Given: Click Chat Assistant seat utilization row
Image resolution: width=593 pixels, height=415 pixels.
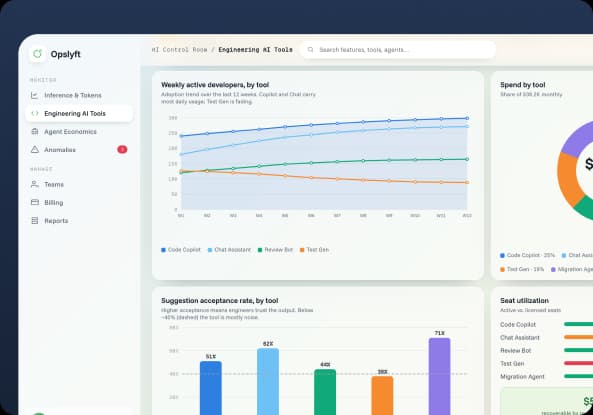Looking at the screenshot, I should click(x=546, y=337).
